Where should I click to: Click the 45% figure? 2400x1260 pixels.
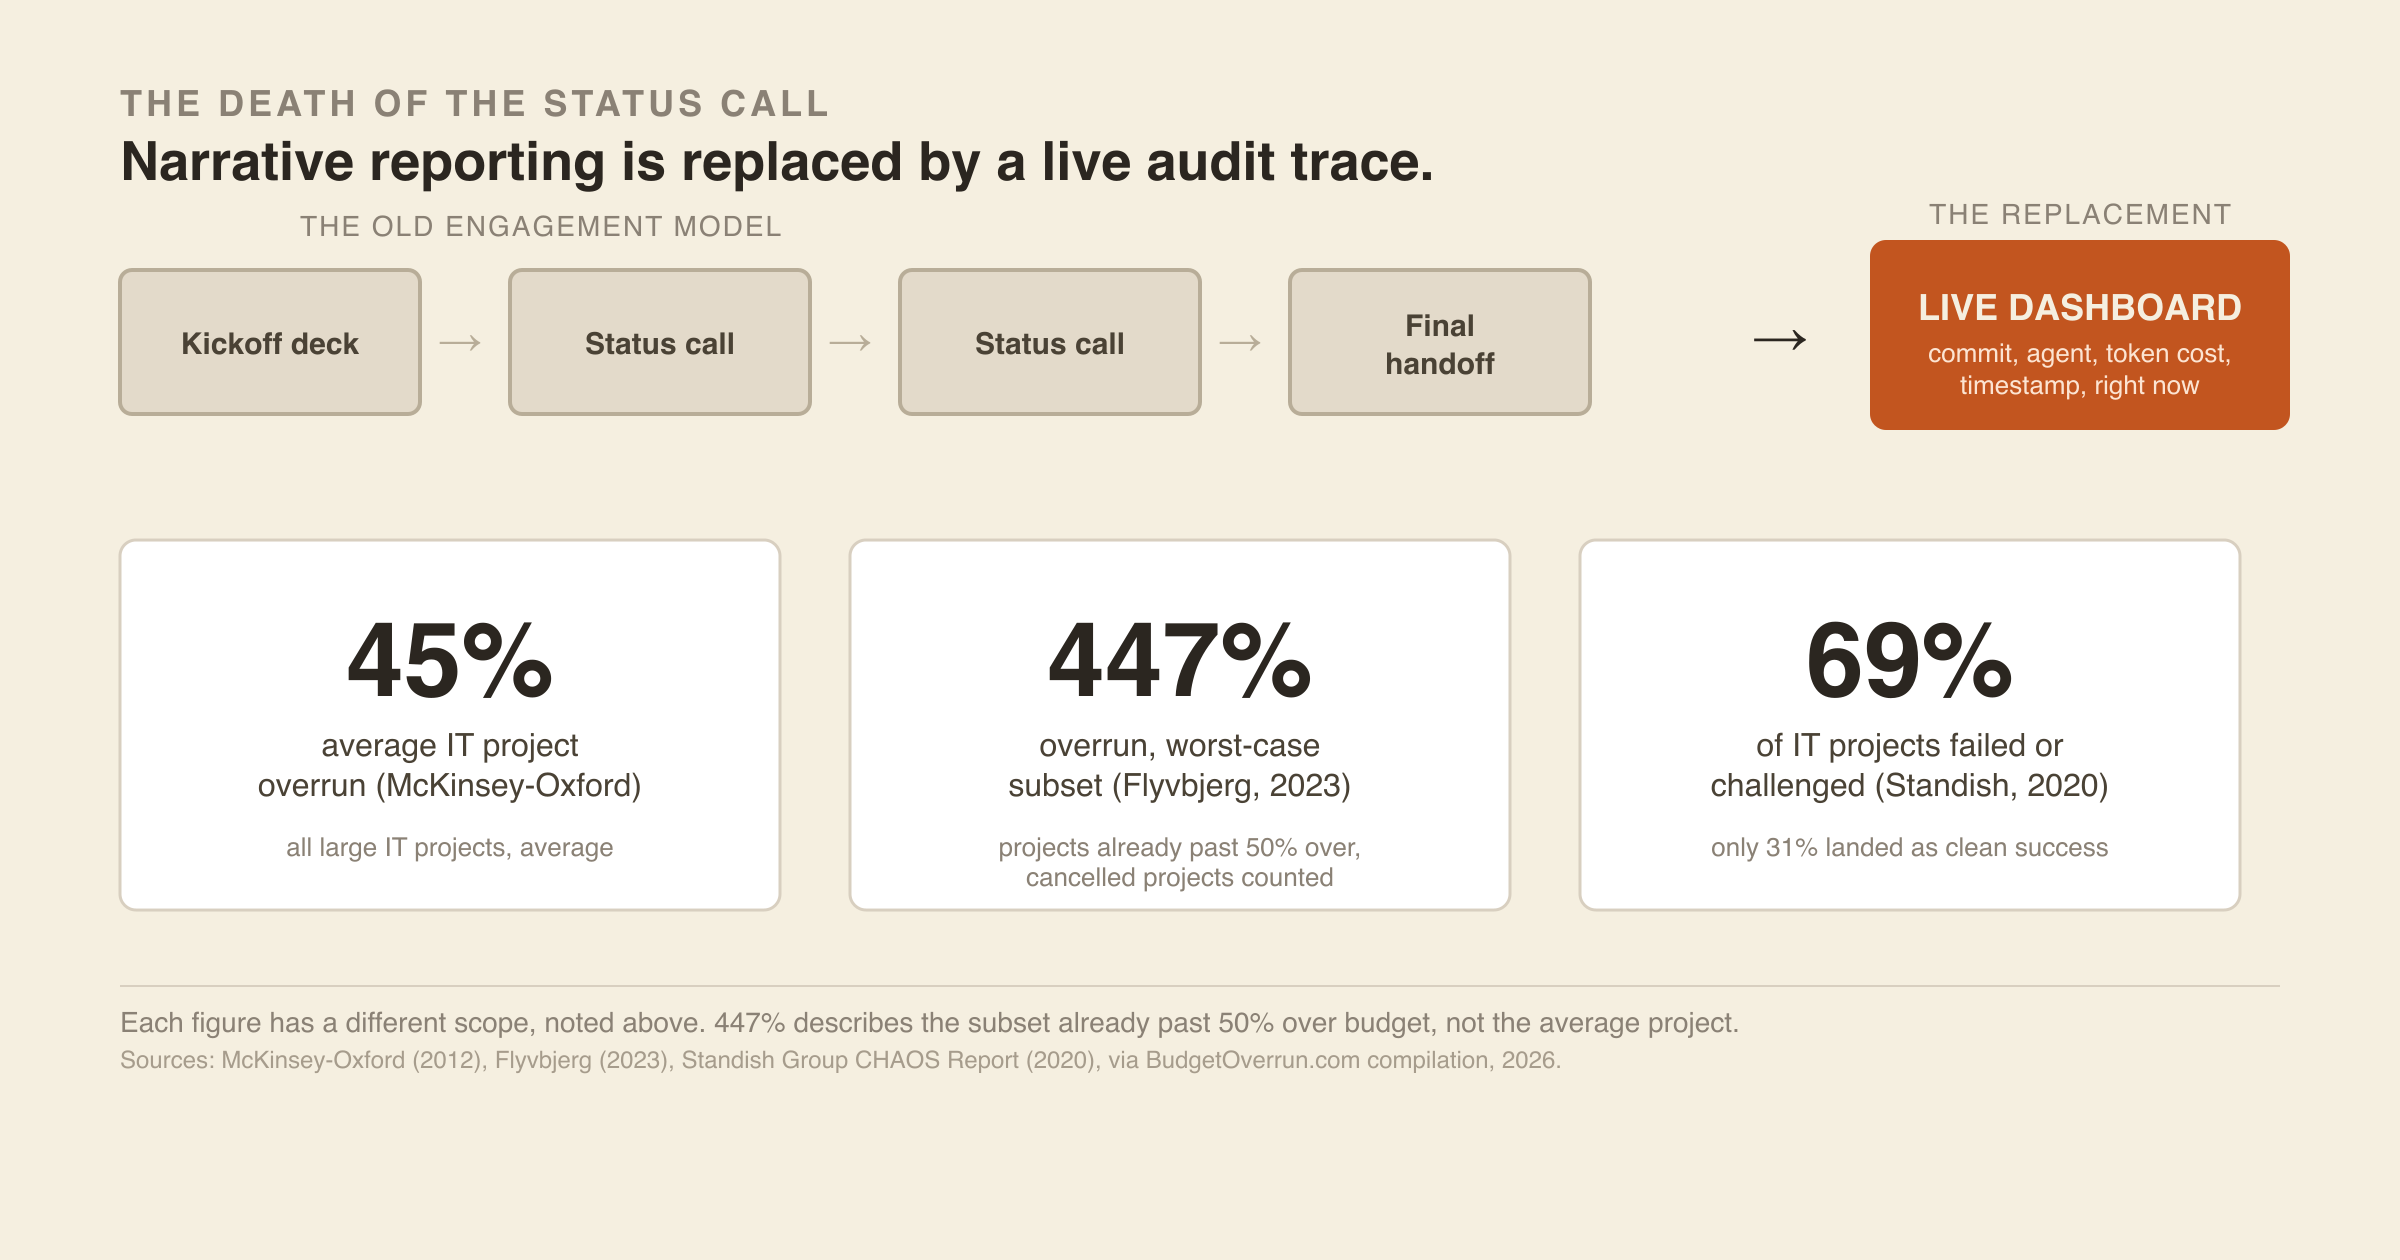450,660
